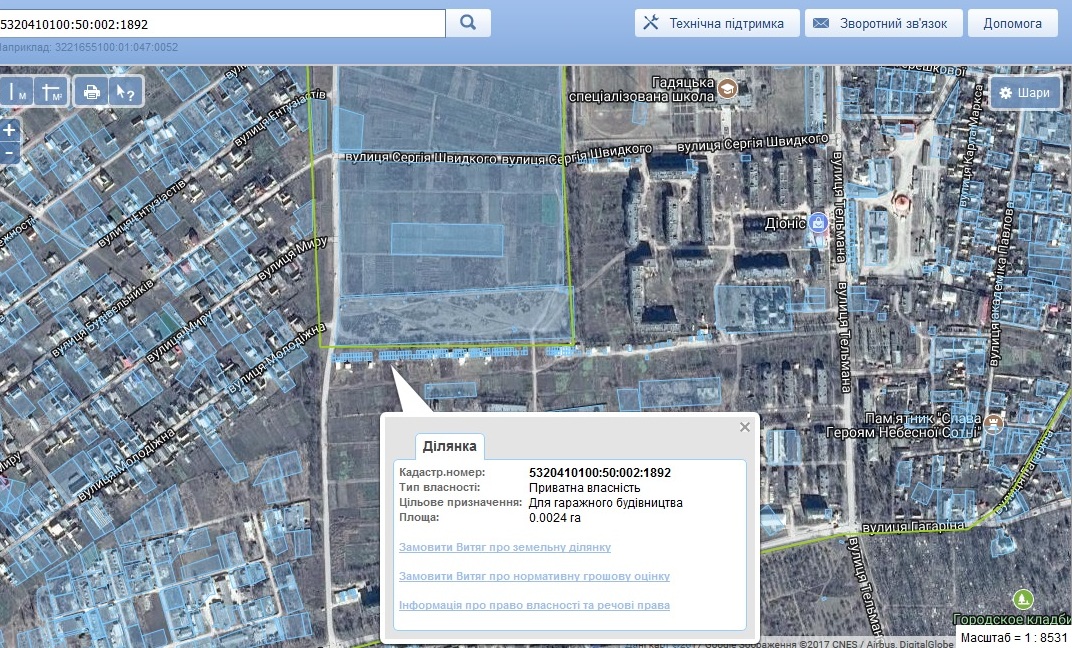The width and height of the screenshot is (1072, 648).
Task: Close the parcel info popup
Action: [x=745, y=427]
